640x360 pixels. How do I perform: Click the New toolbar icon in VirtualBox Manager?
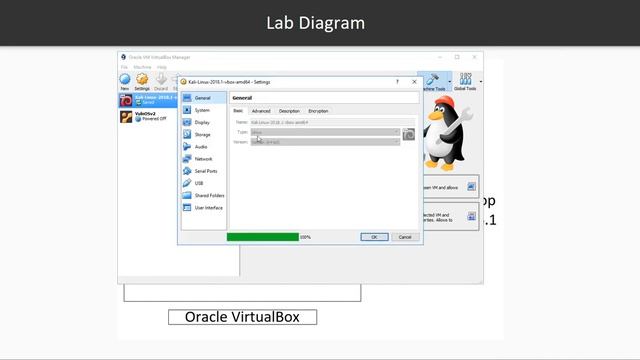click(125, 81)
